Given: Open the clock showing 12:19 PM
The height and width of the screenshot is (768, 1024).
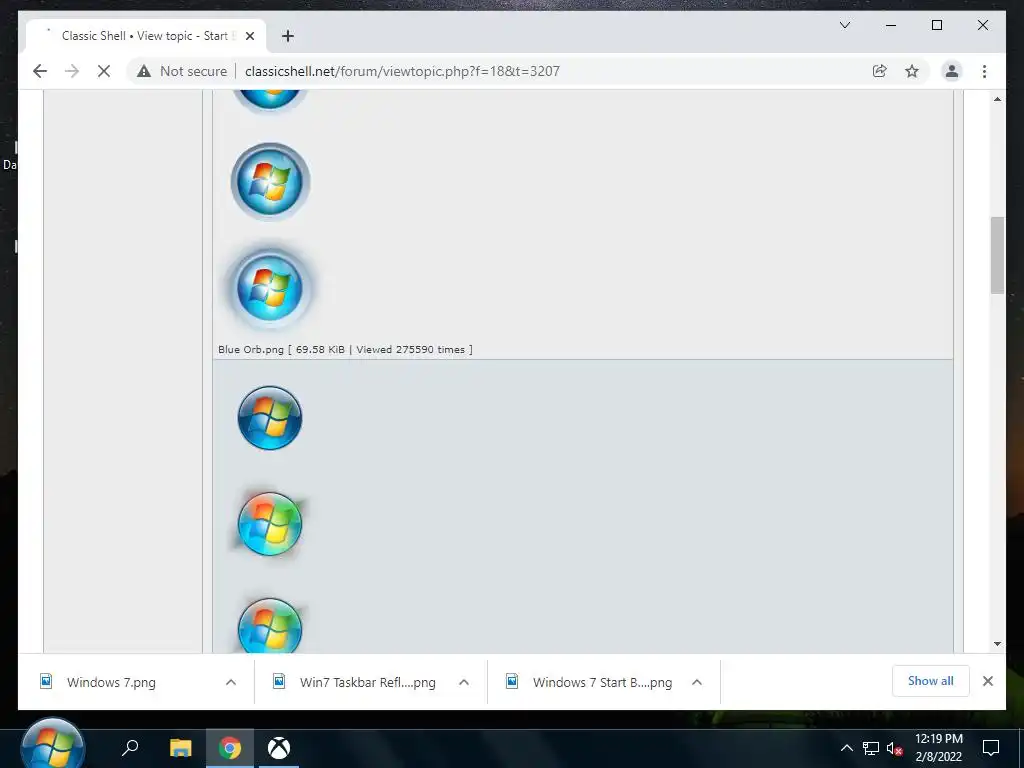Looking at the screenshot, I should [938, 748].
